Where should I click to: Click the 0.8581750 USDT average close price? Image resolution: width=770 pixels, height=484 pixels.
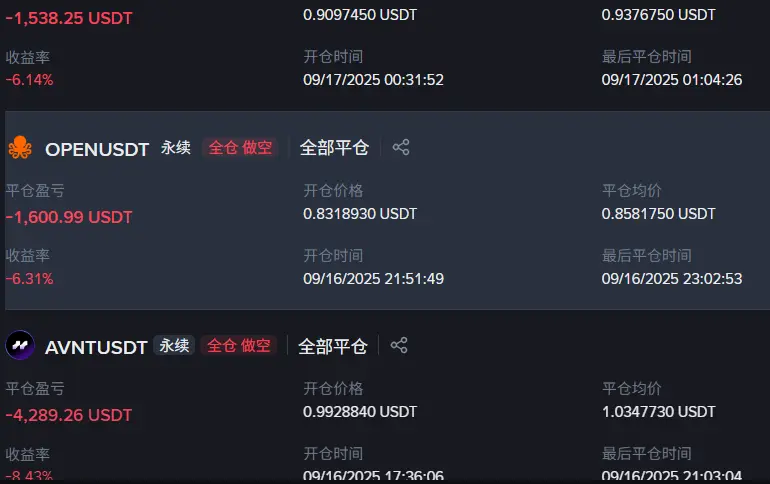pyautogui.click(x=659, y=214)
